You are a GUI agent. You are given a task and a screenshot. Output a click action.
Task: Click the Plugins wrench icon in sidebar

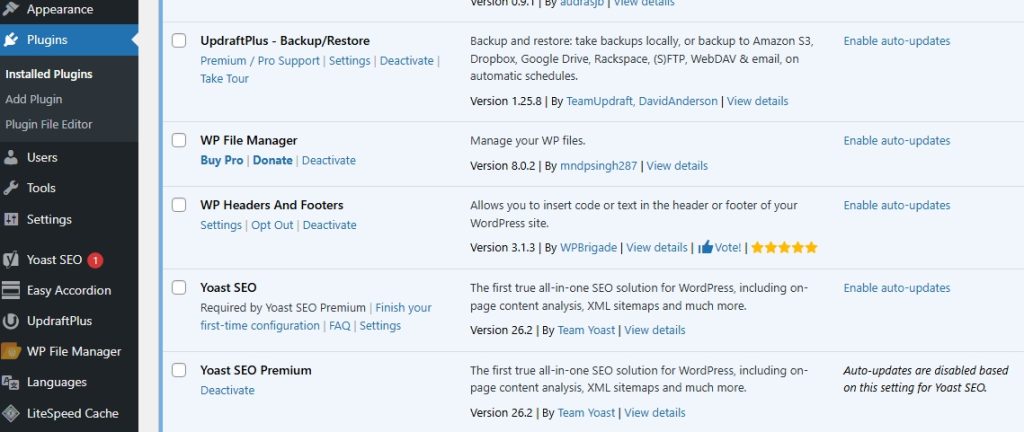(11, 41)
